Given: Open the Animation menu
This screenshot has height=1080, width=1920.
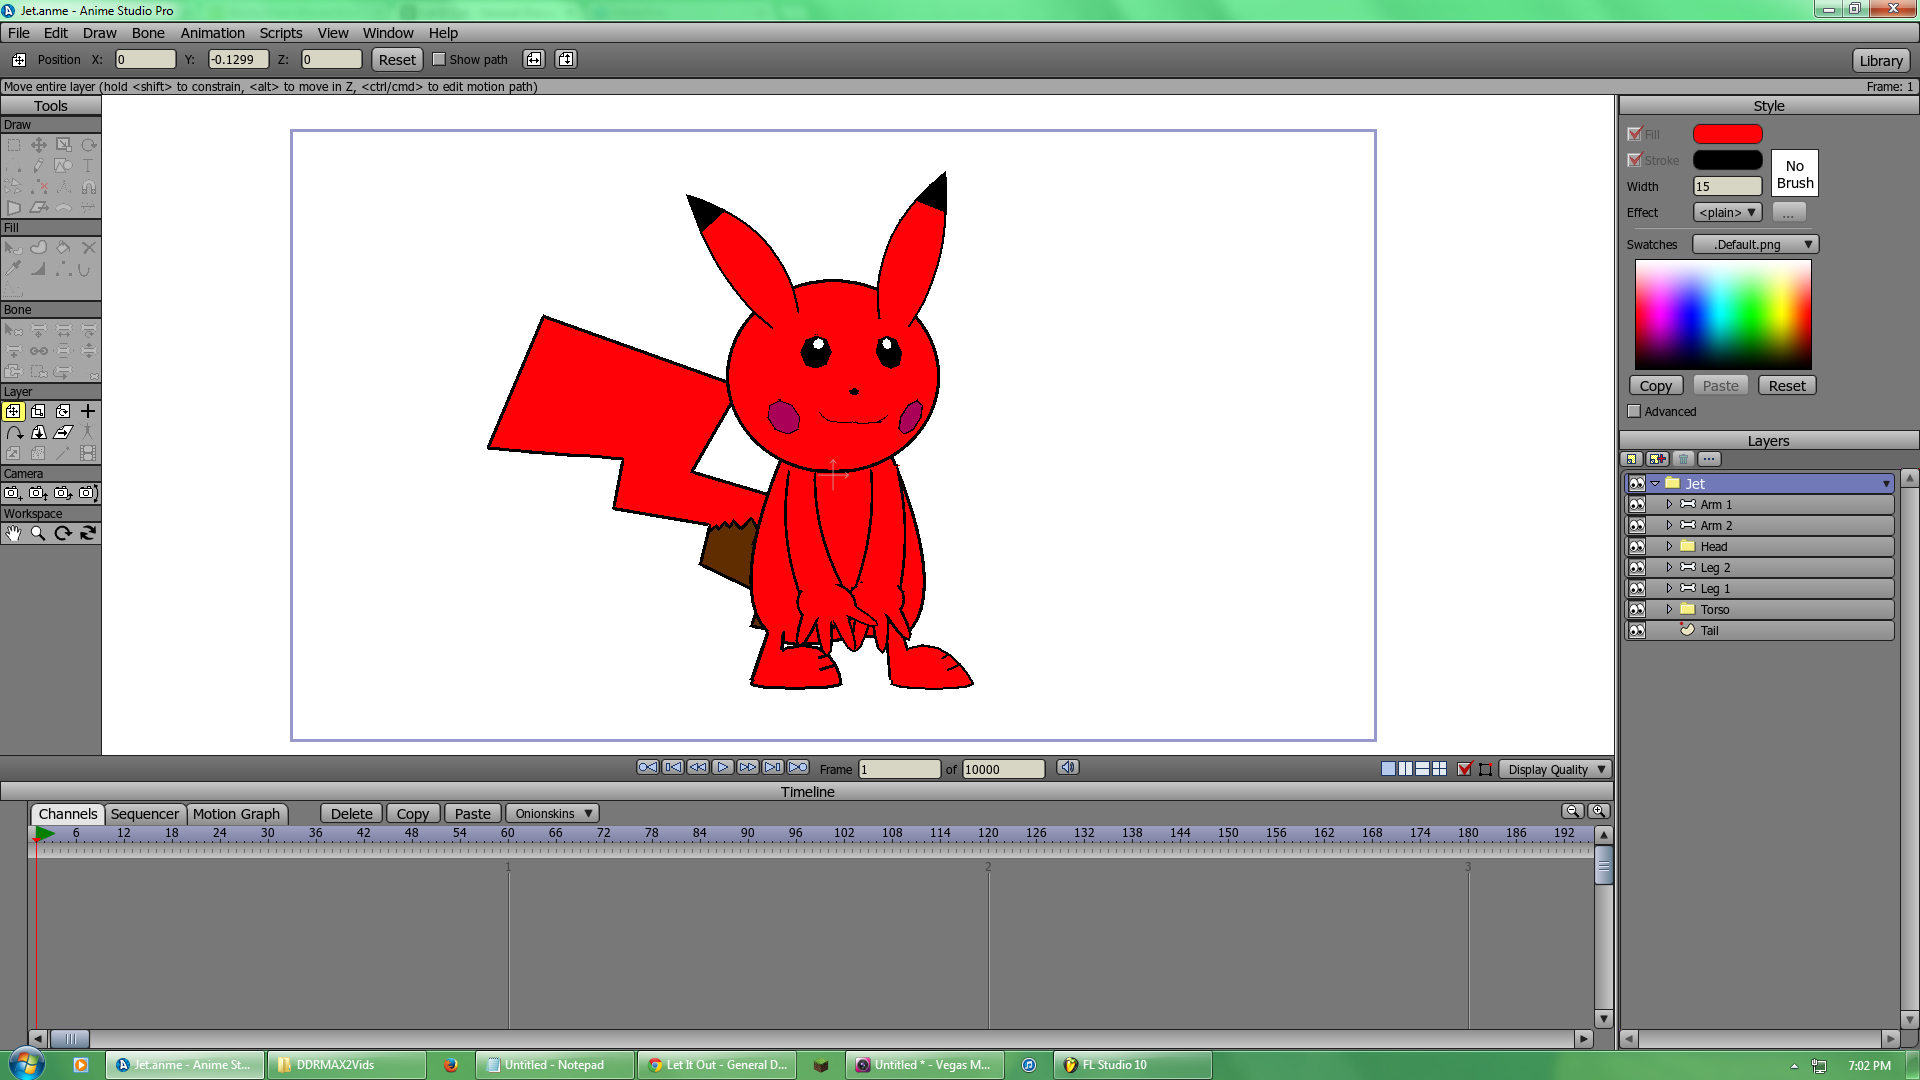Looking at the screenshot, I should (212, 33).
